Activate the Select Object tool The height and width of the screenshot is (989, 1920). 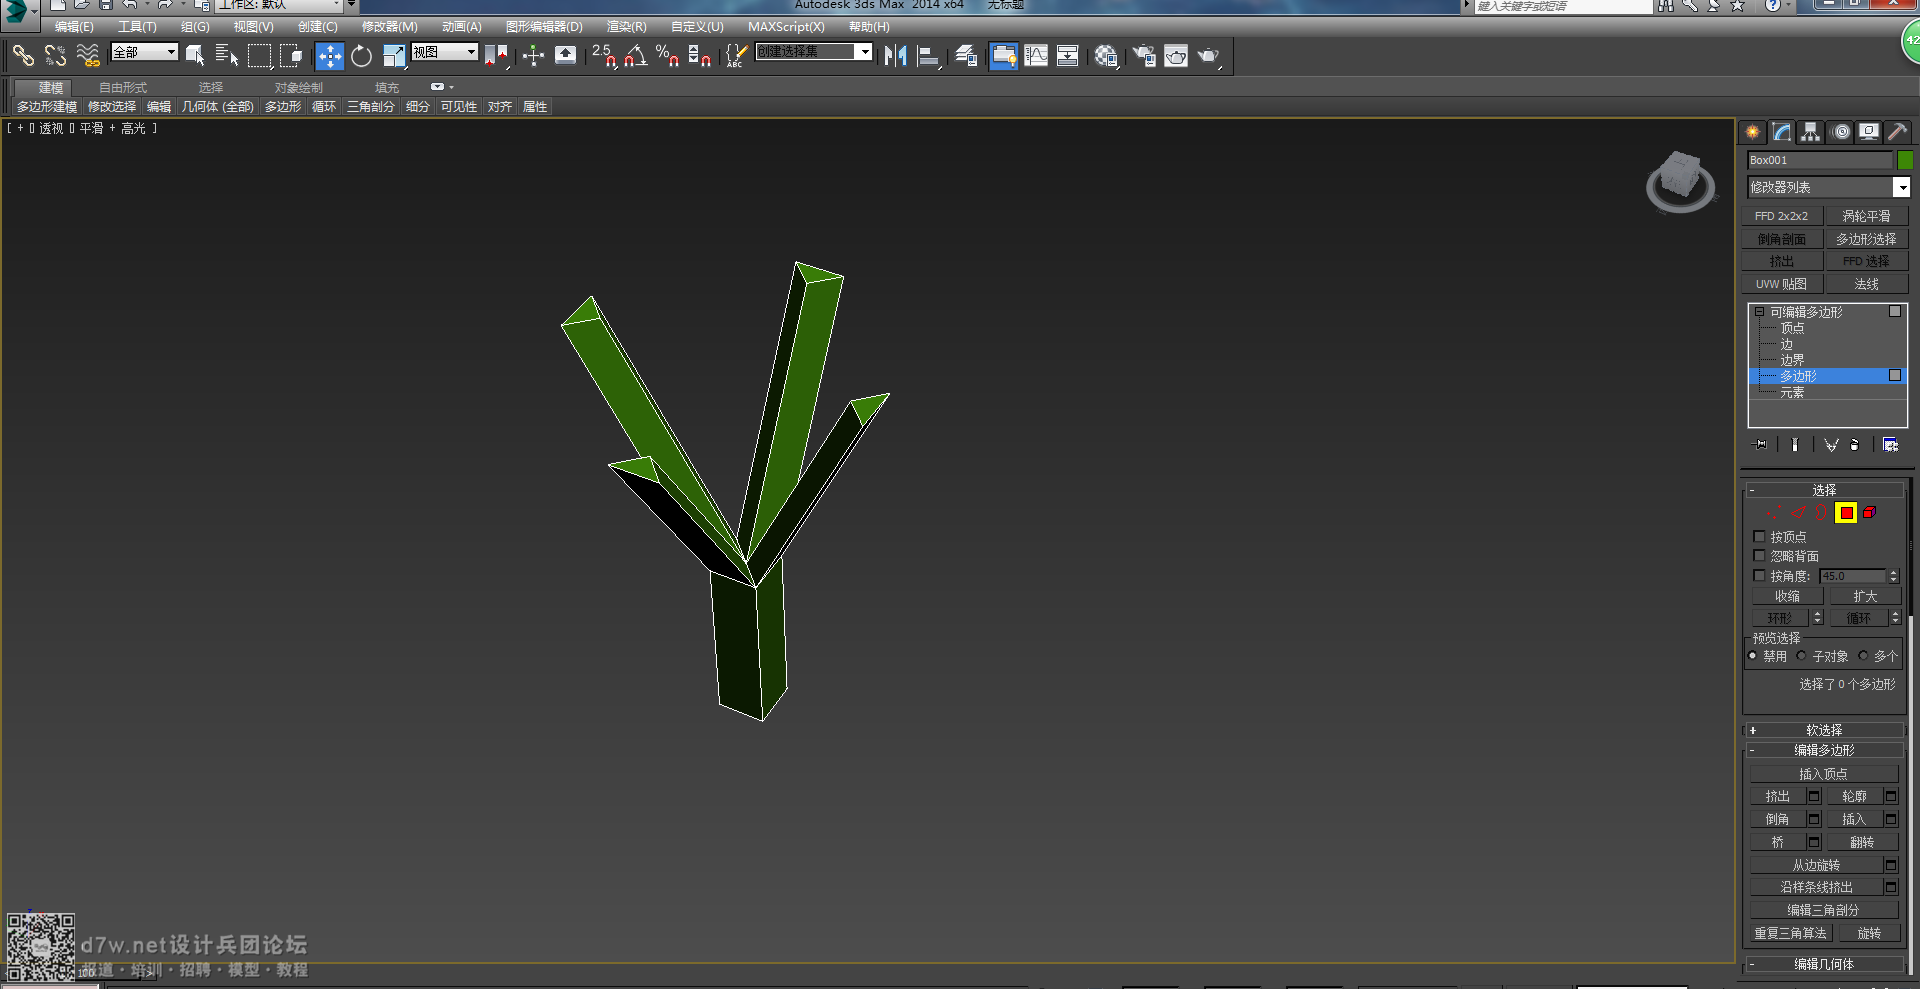(195, 56)
